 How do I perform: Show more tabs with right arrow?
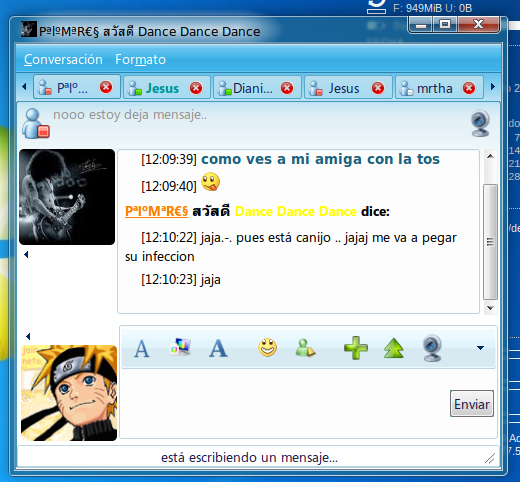[493, 87]
